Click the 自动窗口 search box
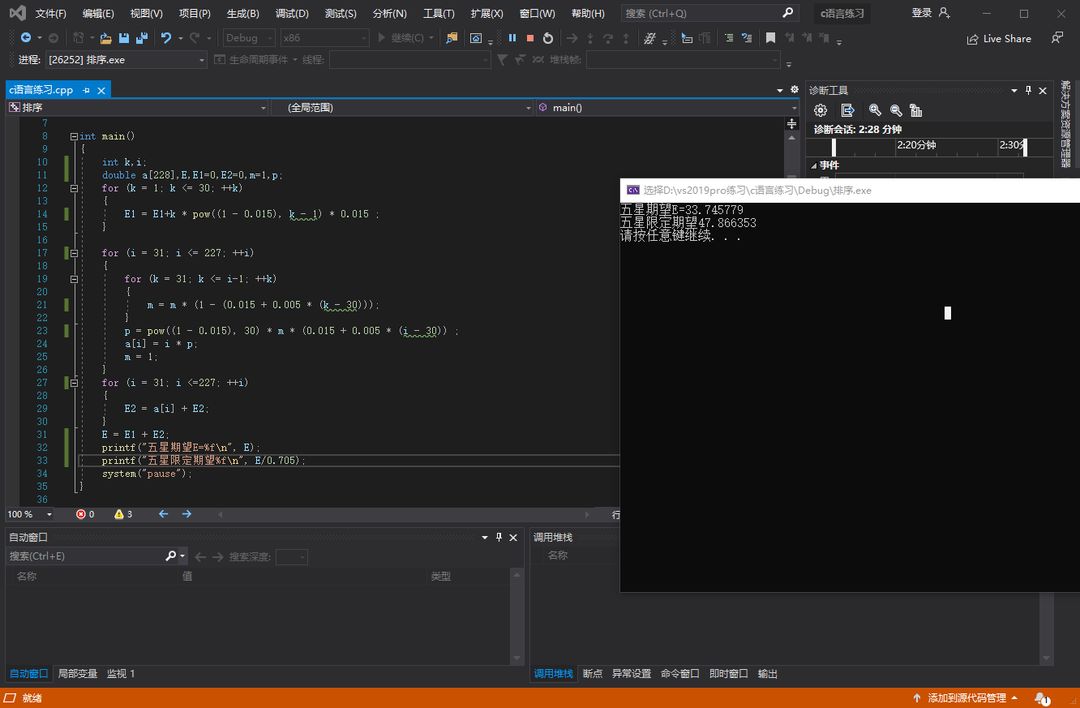Image resolution: width=1080 pixels, height=708 pixels. click(85, 556)
